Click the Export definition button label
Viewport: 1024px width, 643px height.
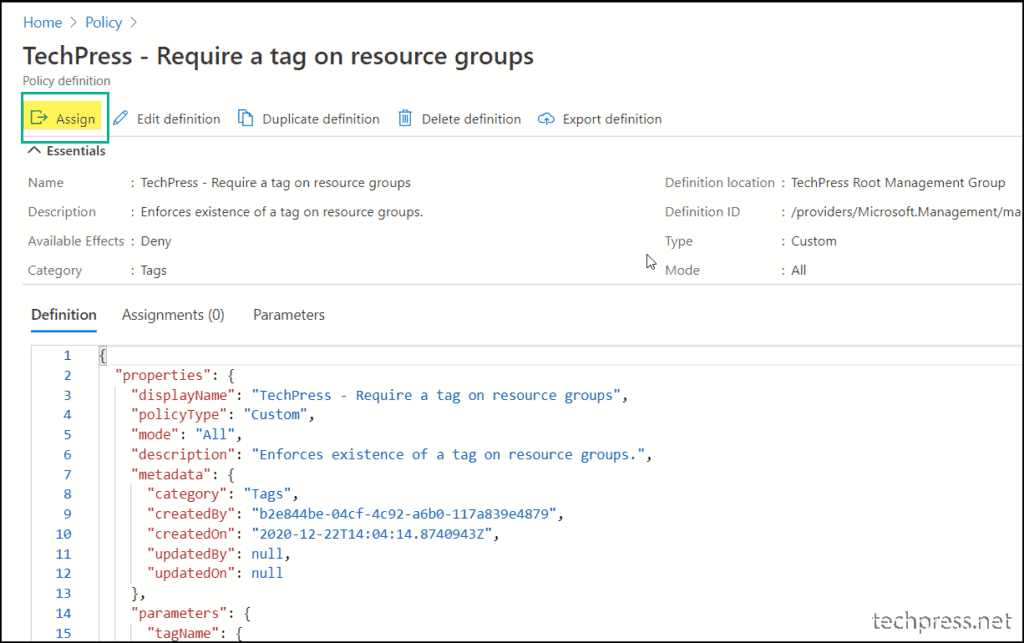tap(613, 119)
